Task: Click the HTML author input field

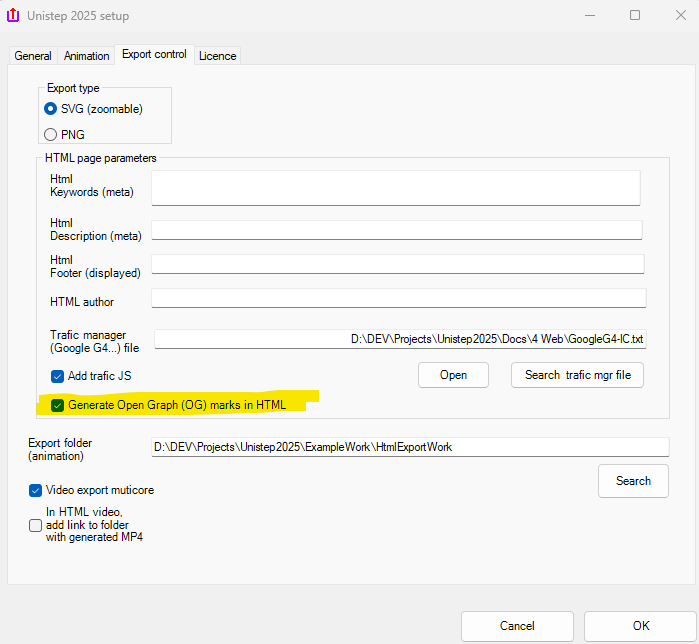Action: [398, 298]
